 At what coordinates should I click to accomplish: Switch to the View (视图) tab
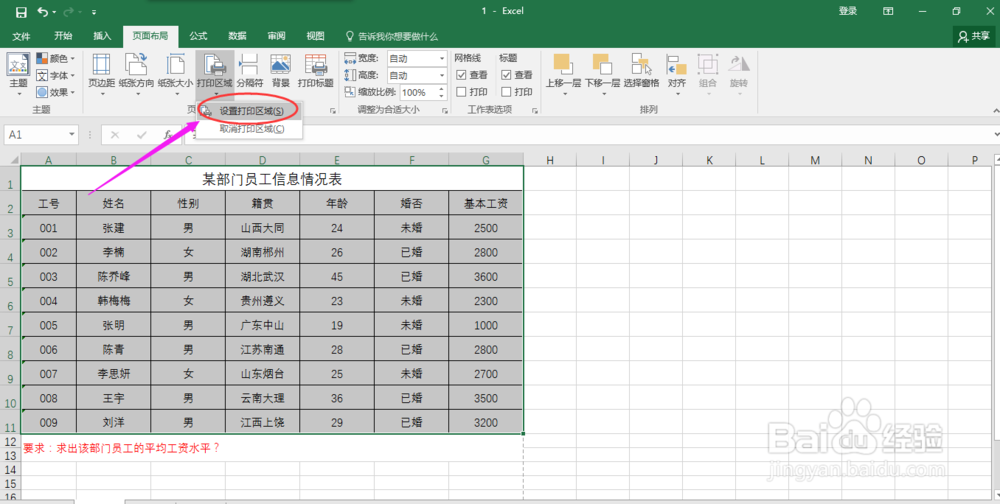(x=315, y=36)
